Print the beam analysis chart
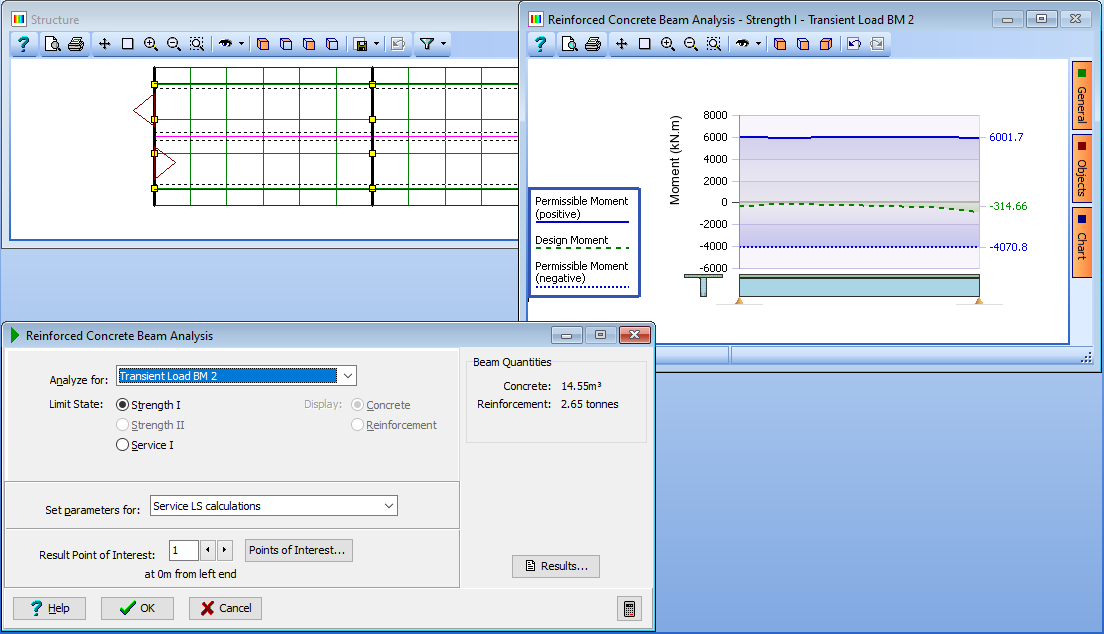The image size is (1104, 634). click(592, 44)
